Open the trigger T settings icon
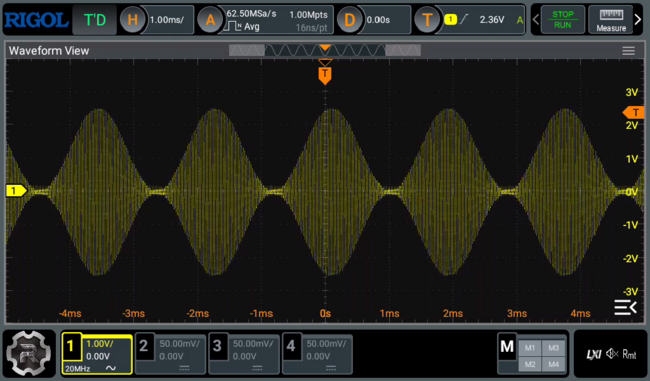The image size is (650, 381). (x=427, y=19)
